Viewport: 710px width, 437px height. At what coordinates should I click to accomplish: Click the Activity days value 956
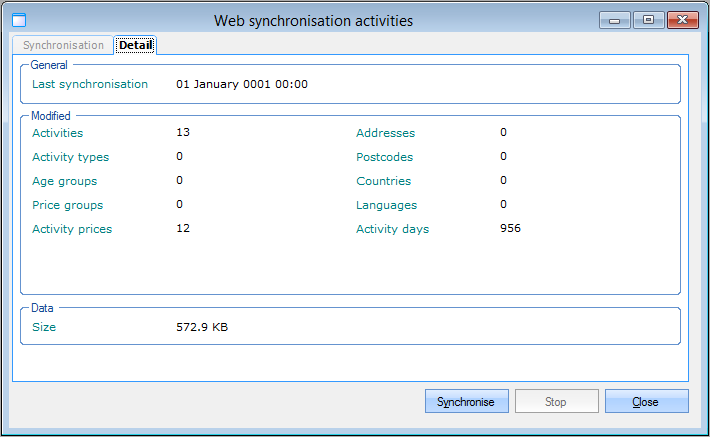[x=510, y=228]
